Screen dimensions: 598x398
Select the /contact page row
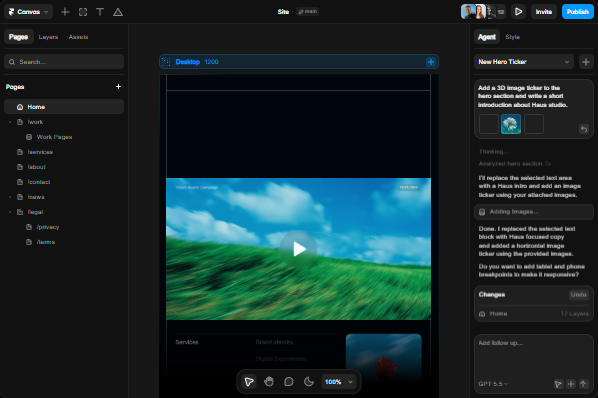tap(64, 182)
